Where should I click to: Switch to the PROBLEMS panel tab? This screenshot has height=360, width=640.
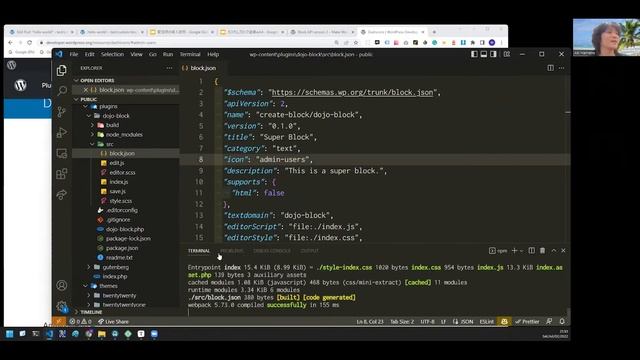pyautogui.click(x=231, y=251)
